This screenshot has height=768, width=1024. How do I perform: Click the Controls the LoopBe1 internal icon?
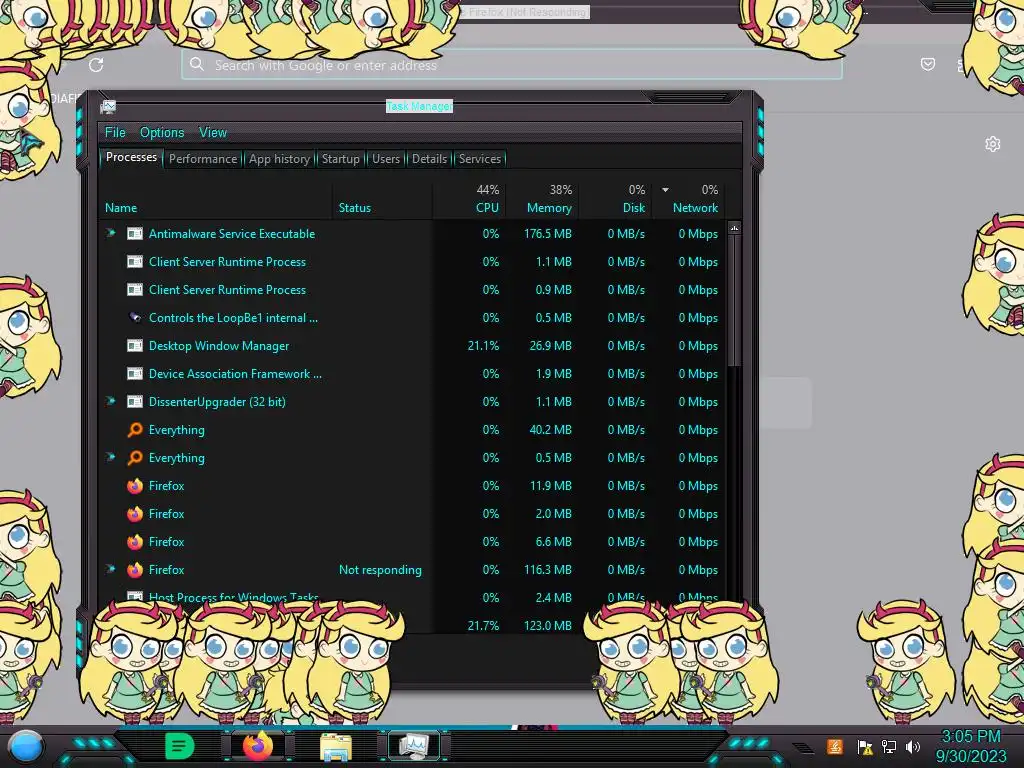tap(135, 318)
